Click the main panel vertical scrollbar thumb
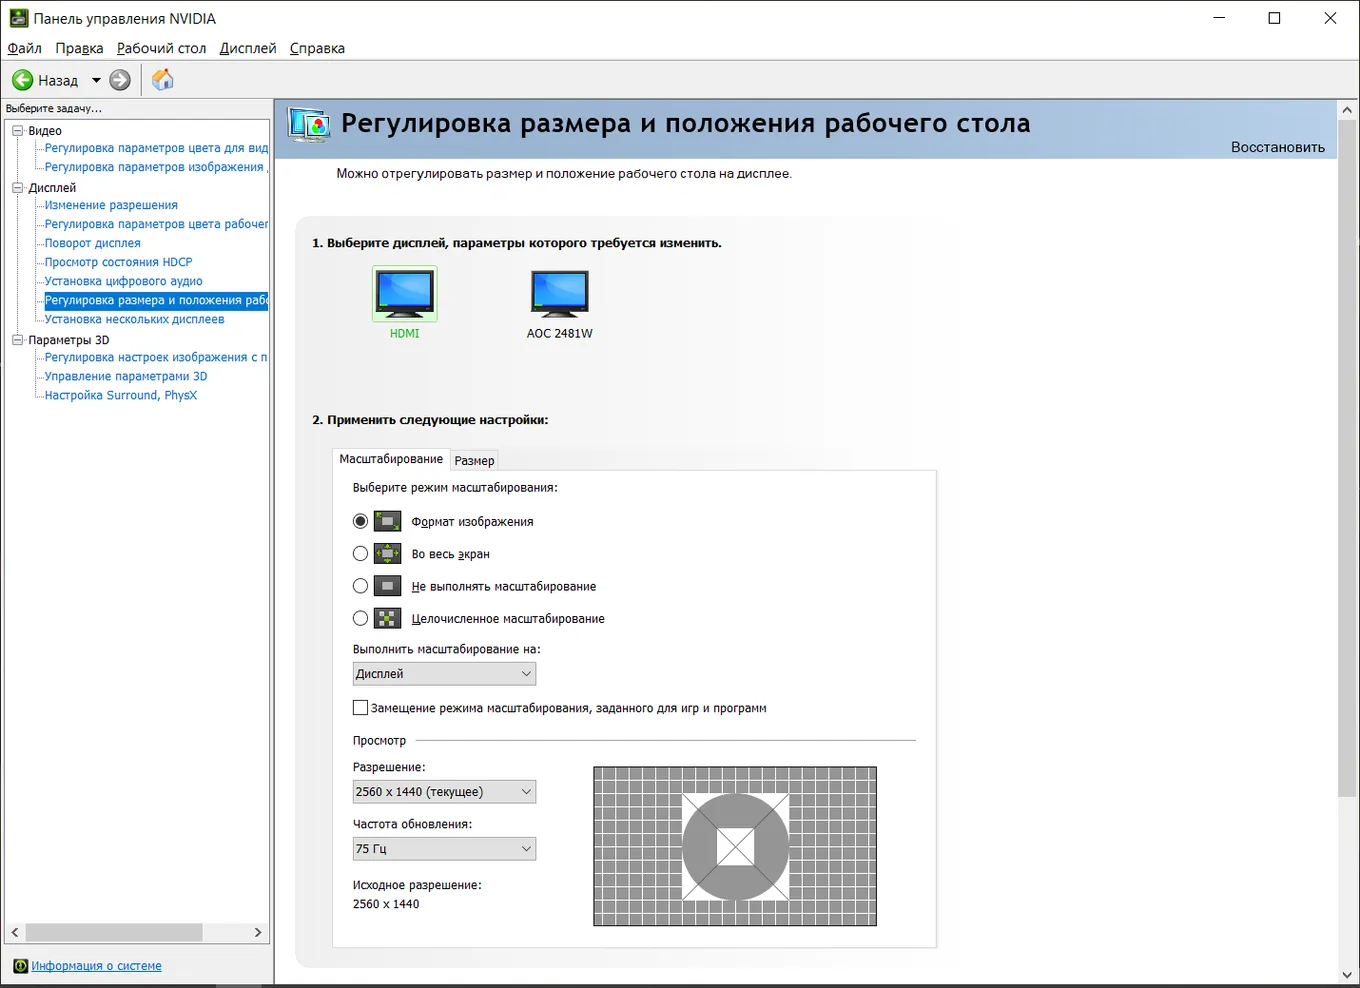1360x988 pixels. [x=1347, y=458]
